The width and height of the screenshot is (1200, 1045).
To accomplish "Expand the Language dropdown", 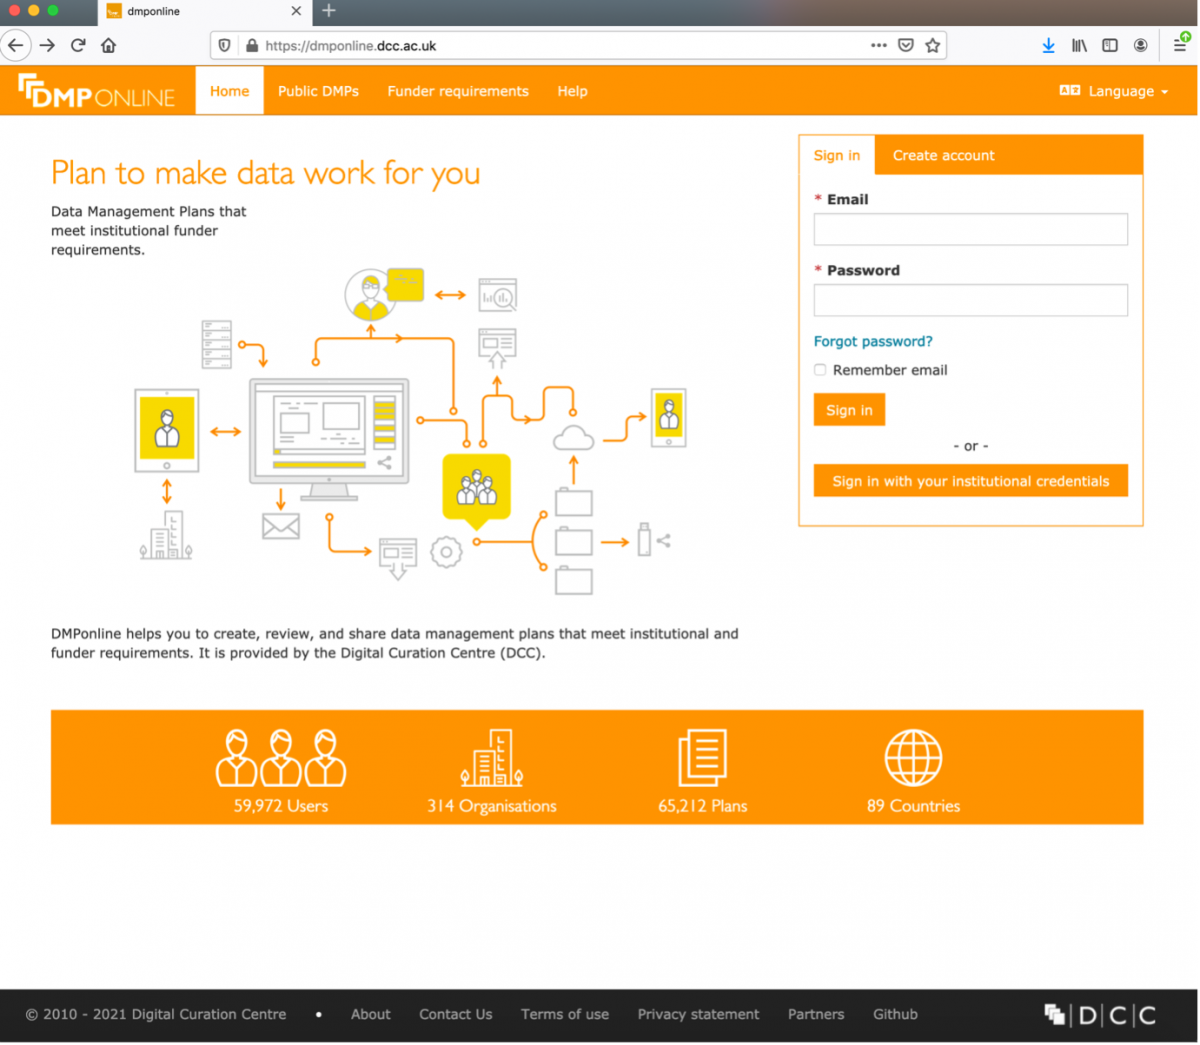I will 1114,91.
